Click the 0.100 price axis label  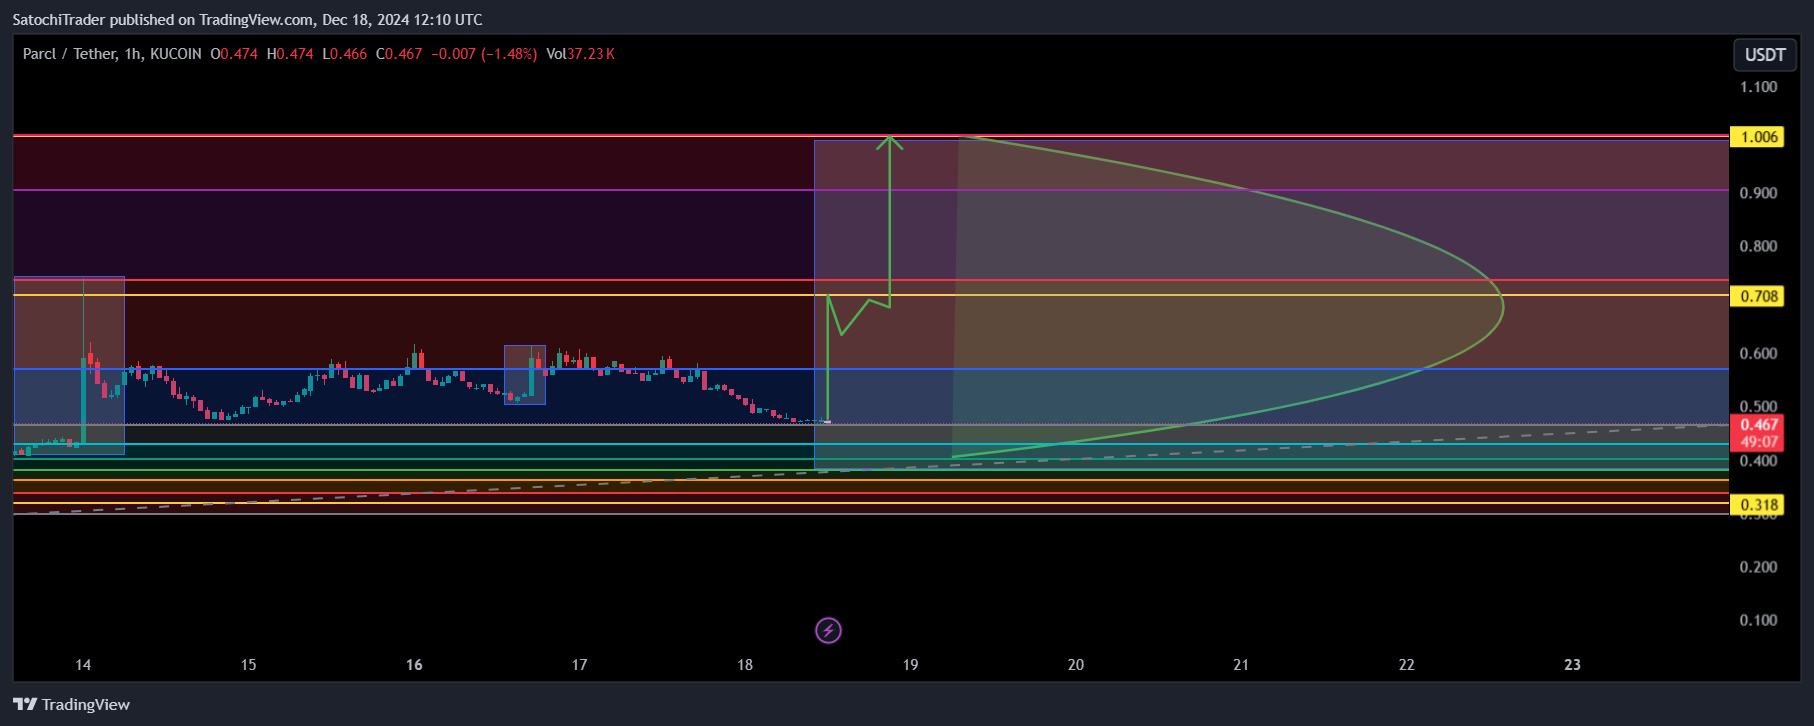pyautogui.click(x=1758, y=620)
